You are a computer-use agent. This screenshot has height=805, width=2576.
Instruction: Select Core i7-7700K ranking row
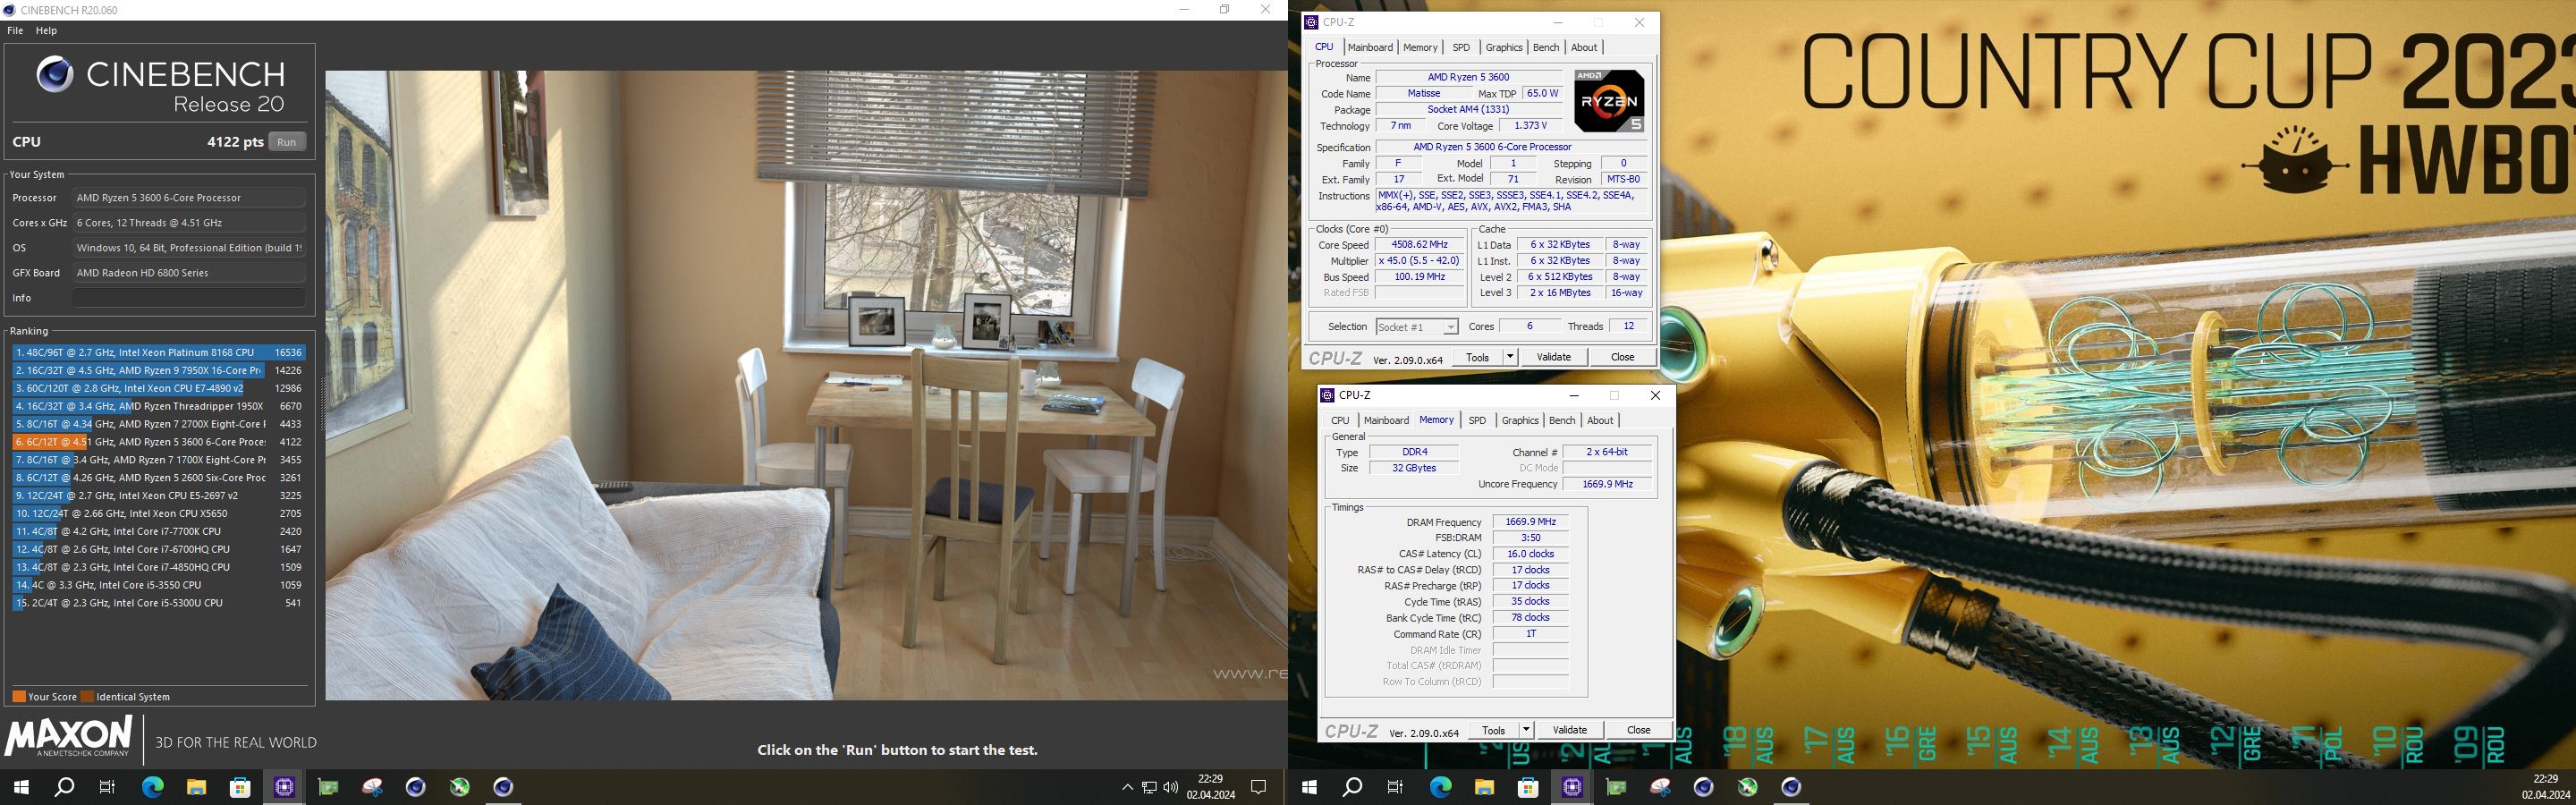click(x=158, y=531)
